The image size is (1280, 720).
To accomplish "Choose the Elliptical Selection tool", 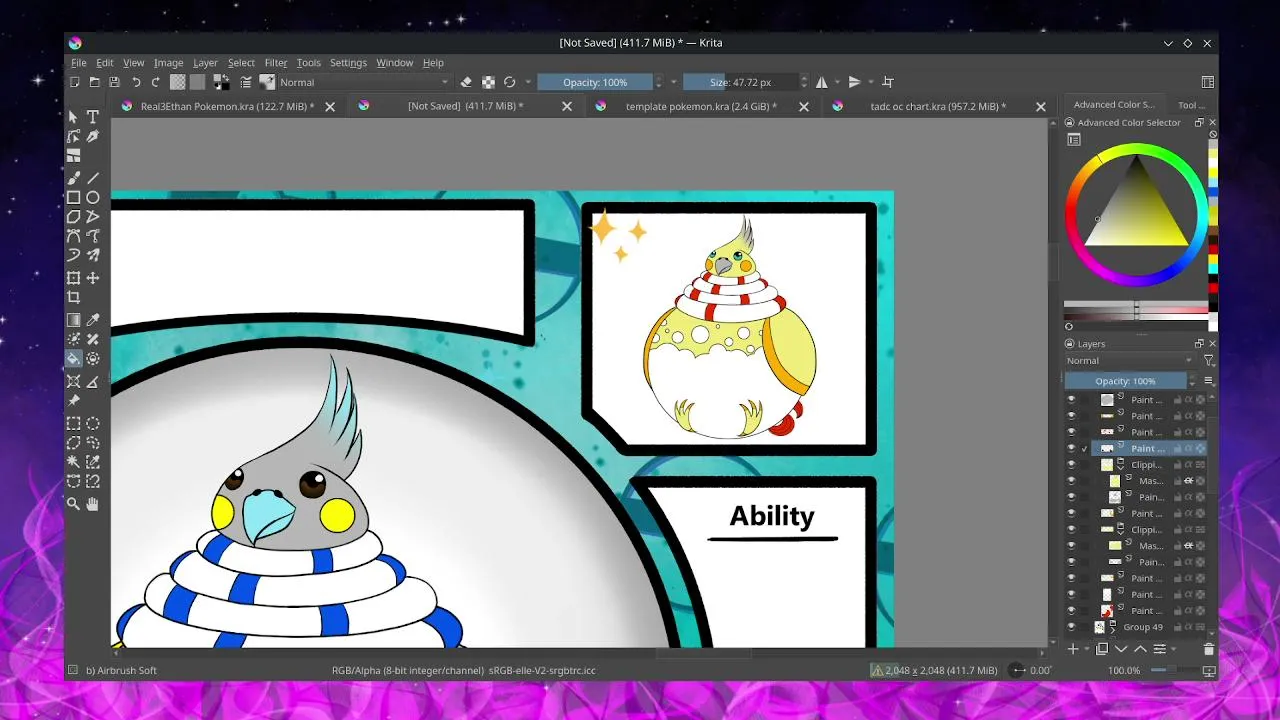I will [x=93, y=423].
